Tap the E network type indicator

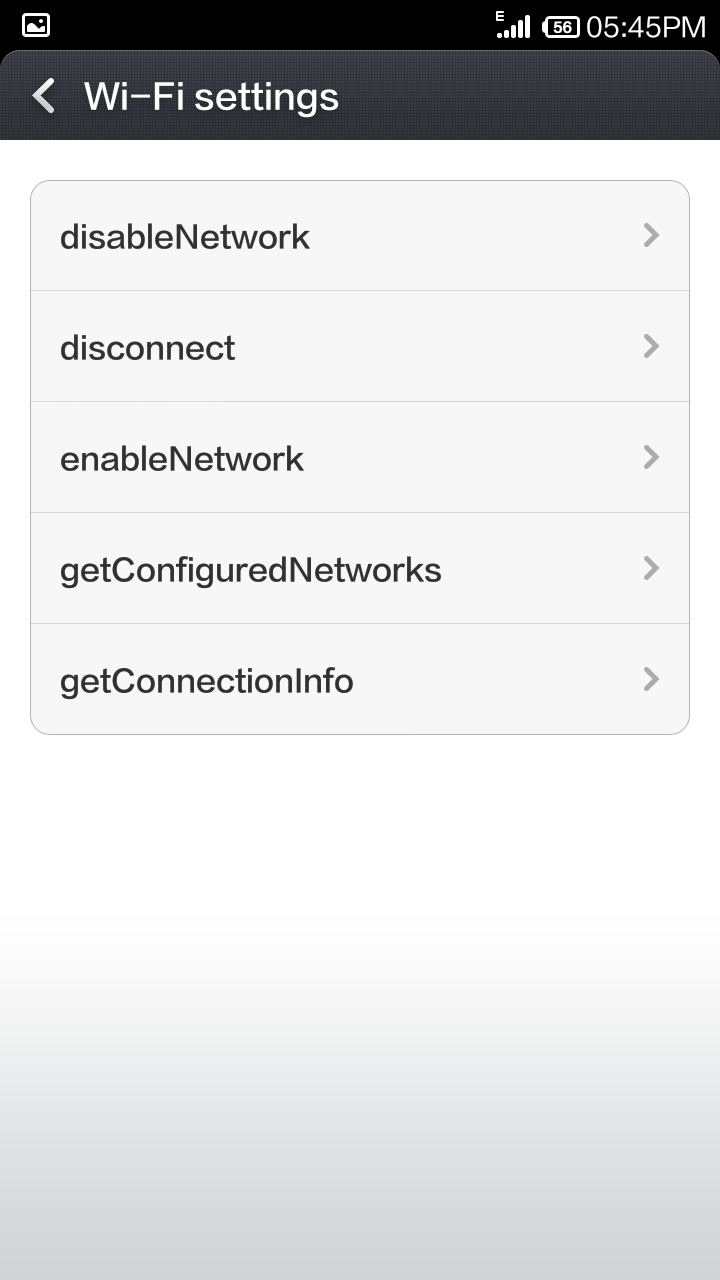coord(500,16)
